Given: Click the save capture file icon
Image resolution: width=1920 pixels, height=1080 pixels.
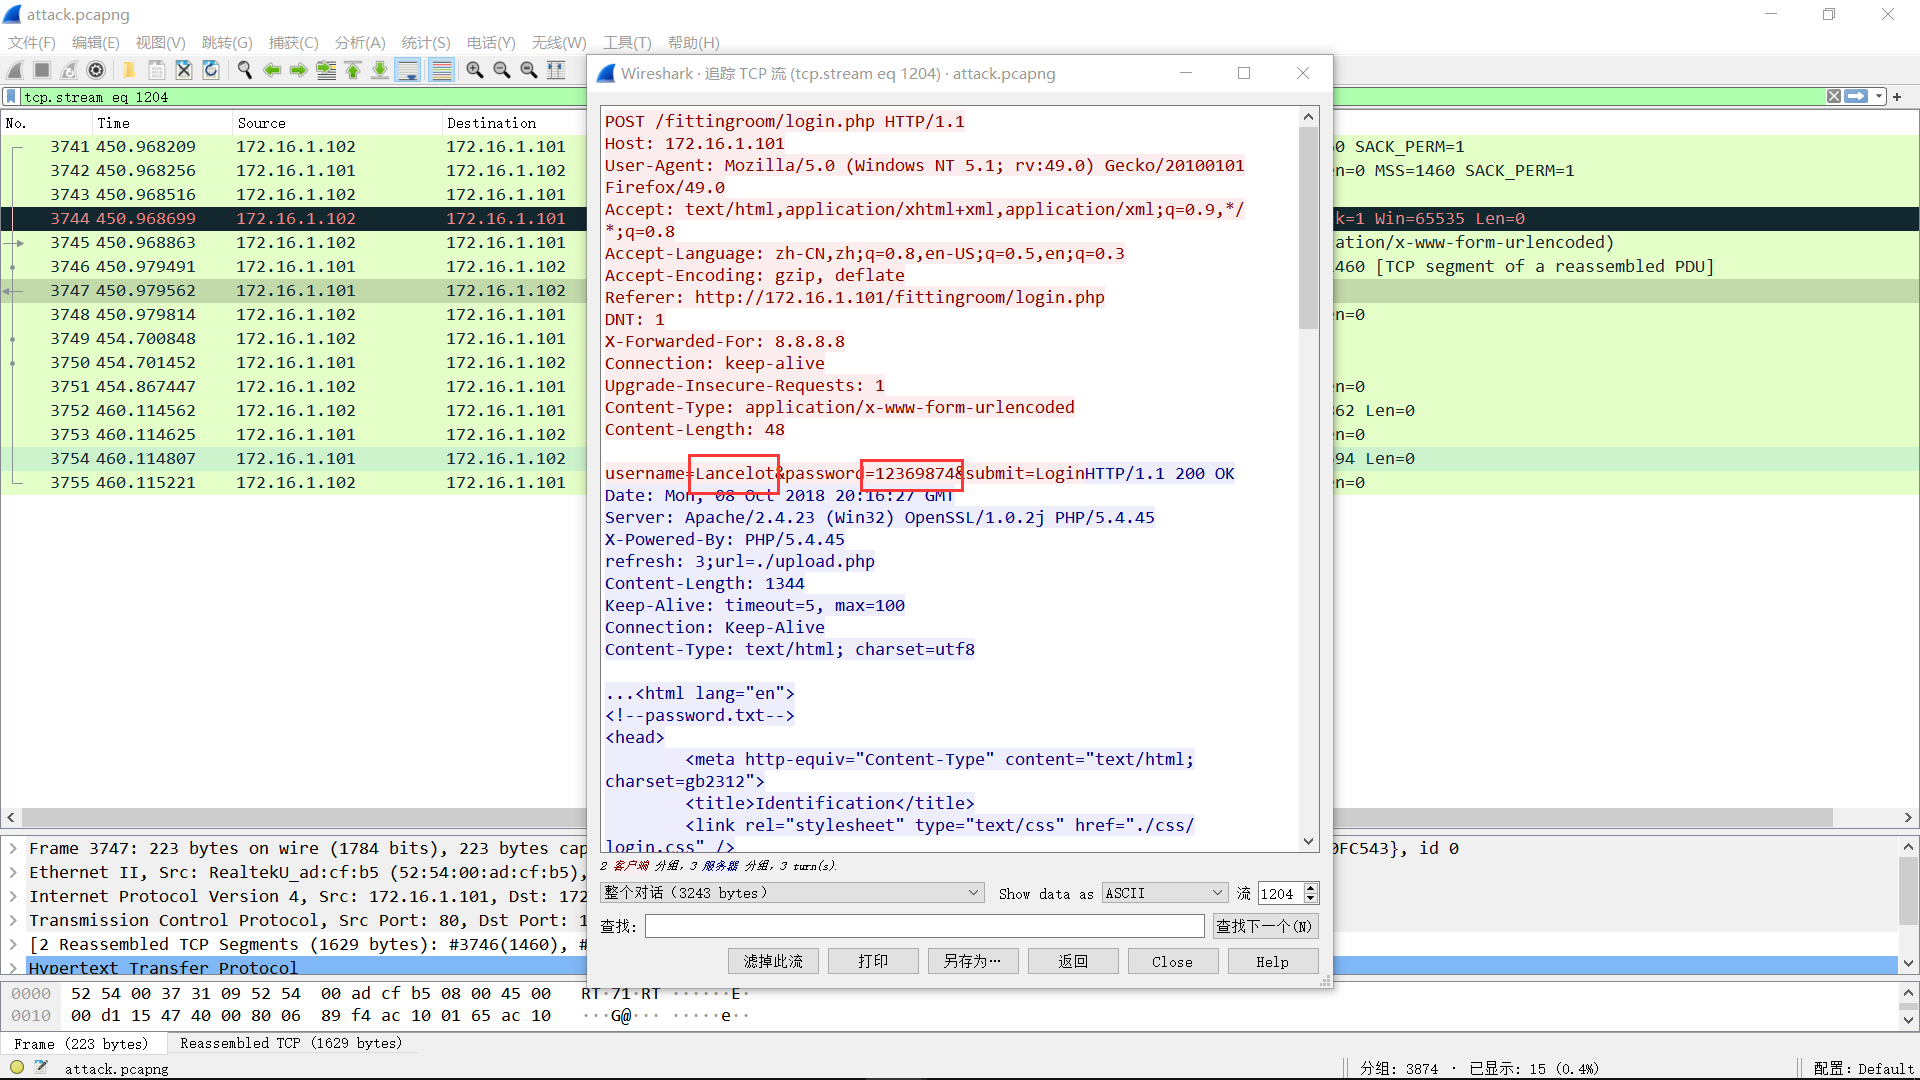Looking at the screenshot, I should tap(156, 70).
